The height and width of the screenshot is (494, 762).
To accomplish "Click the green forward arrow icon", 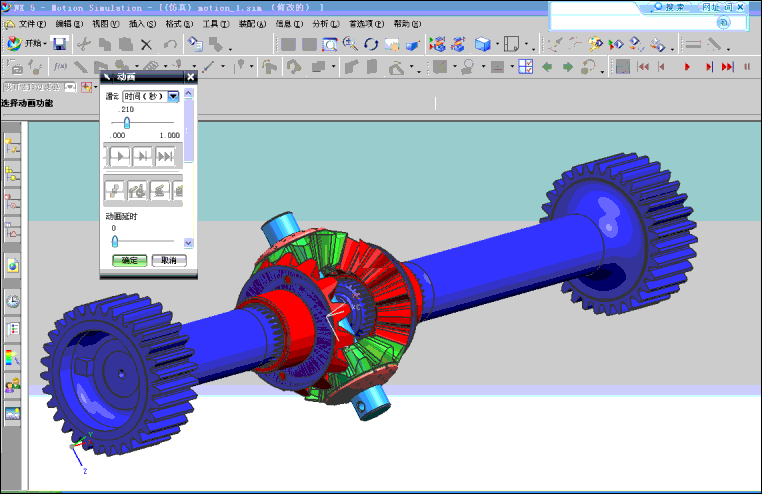I will point(568,67).
